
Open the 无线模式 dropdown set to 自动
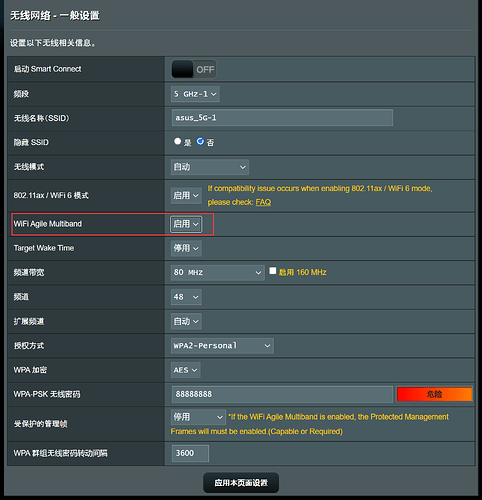pos(210,167)
